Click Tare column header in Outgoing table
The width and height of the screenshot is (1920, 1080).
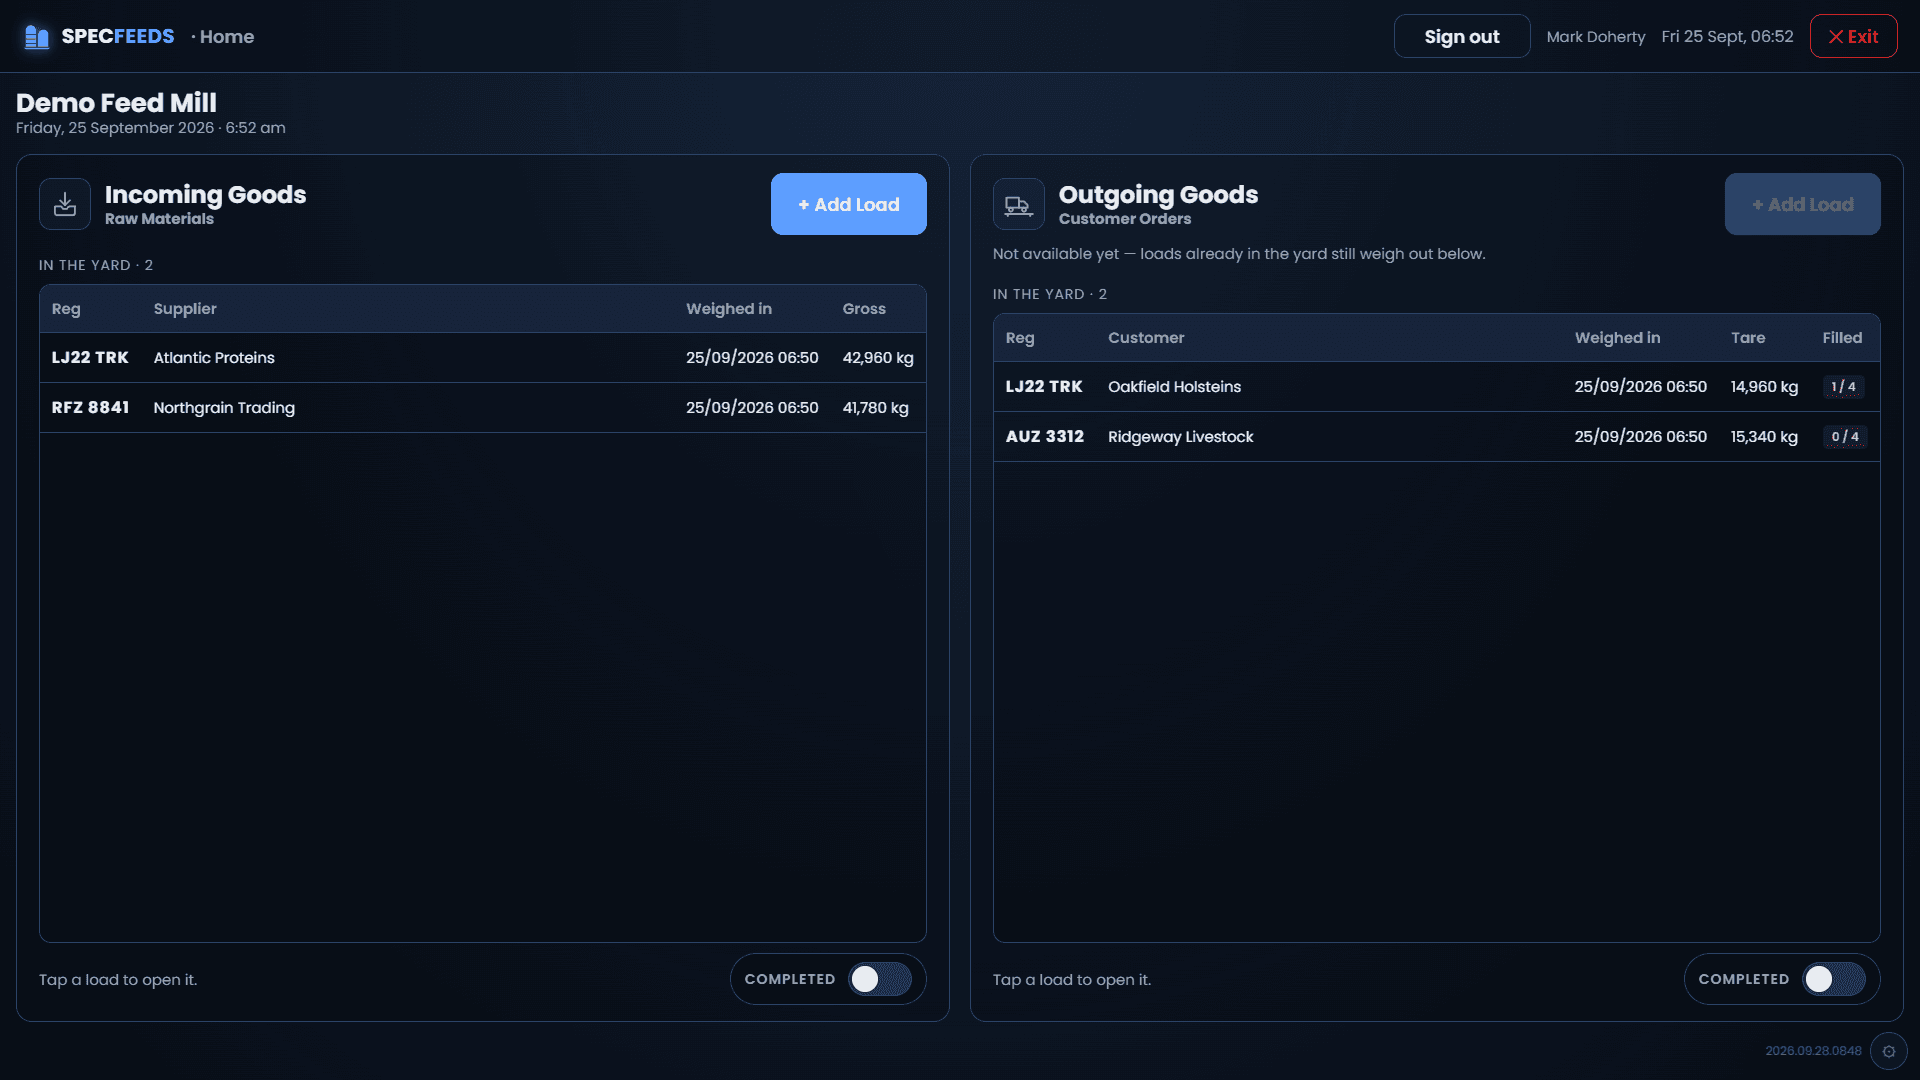1747,338
